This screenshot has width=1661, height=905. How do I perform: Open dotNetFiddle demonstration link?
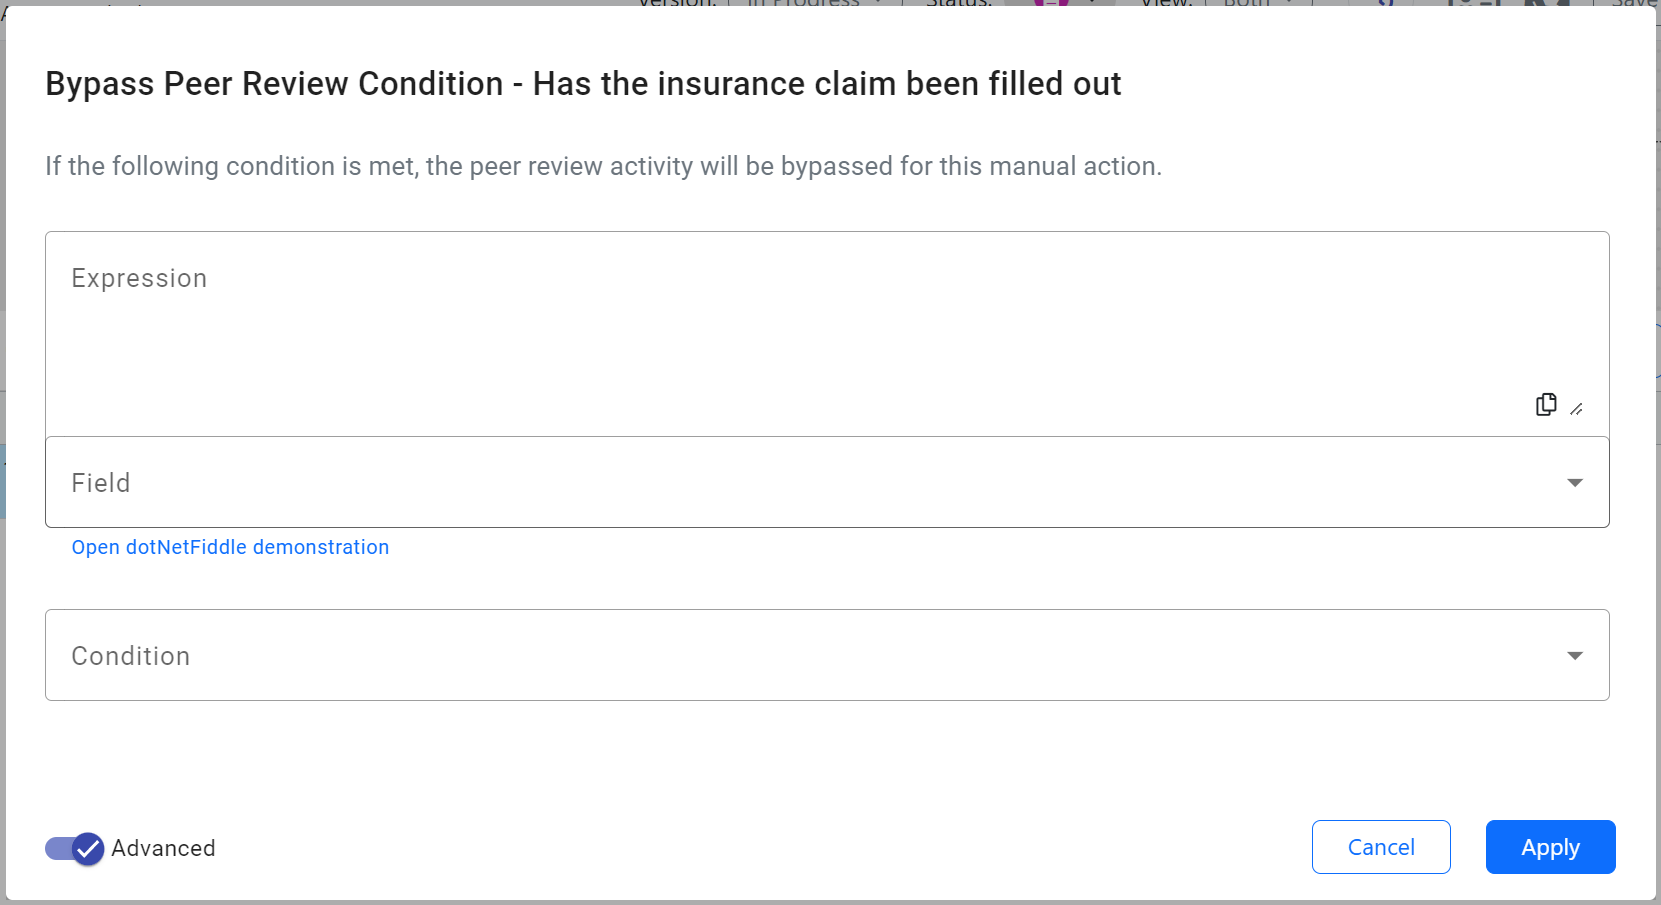pos(230,547)
